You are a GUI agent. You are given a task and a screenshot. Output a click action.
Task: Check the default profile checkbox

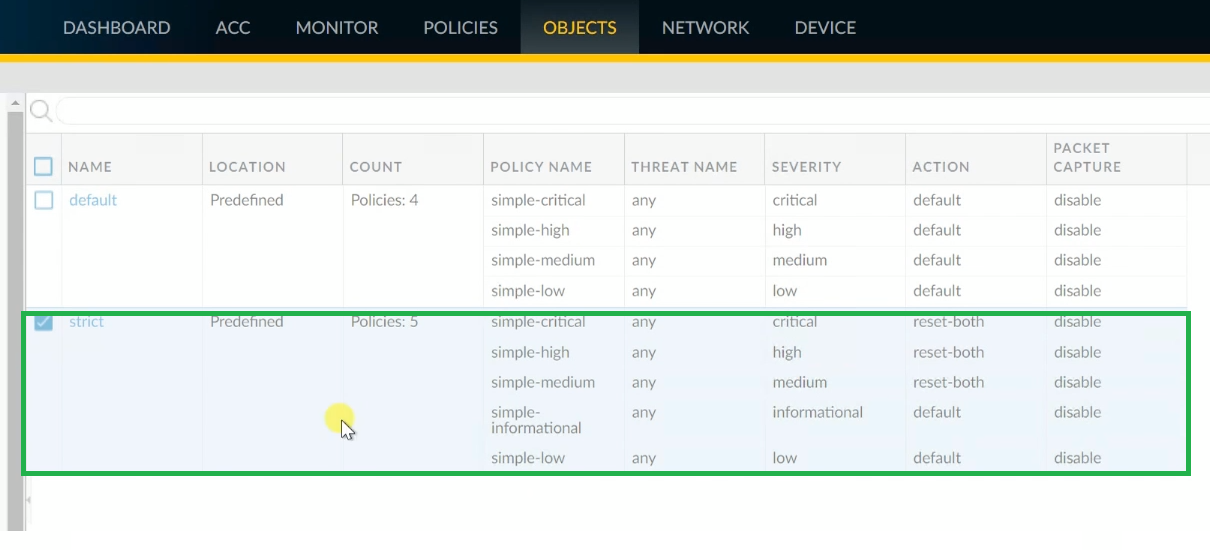point(44,200)
